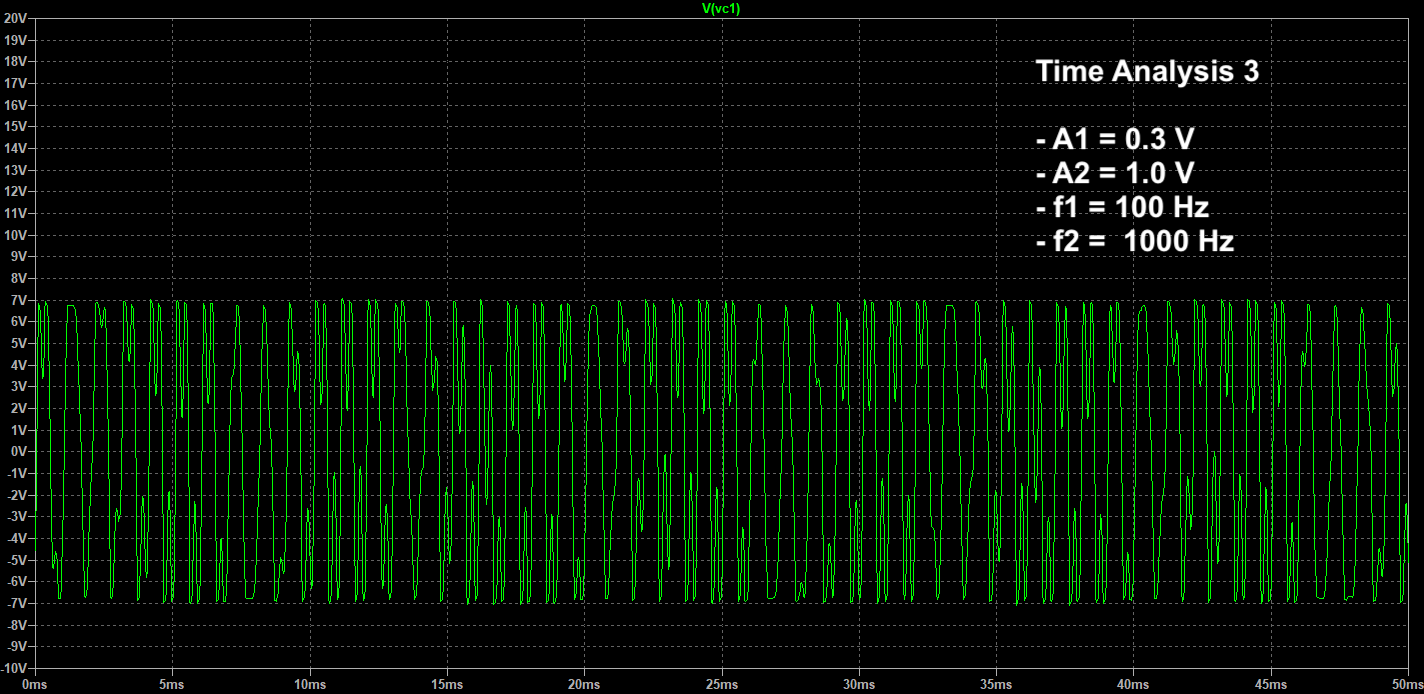Click the 25ms label on the time axis
This screenshot has width=1424, height=694.
pyautogui.click(x=722, y=684)
